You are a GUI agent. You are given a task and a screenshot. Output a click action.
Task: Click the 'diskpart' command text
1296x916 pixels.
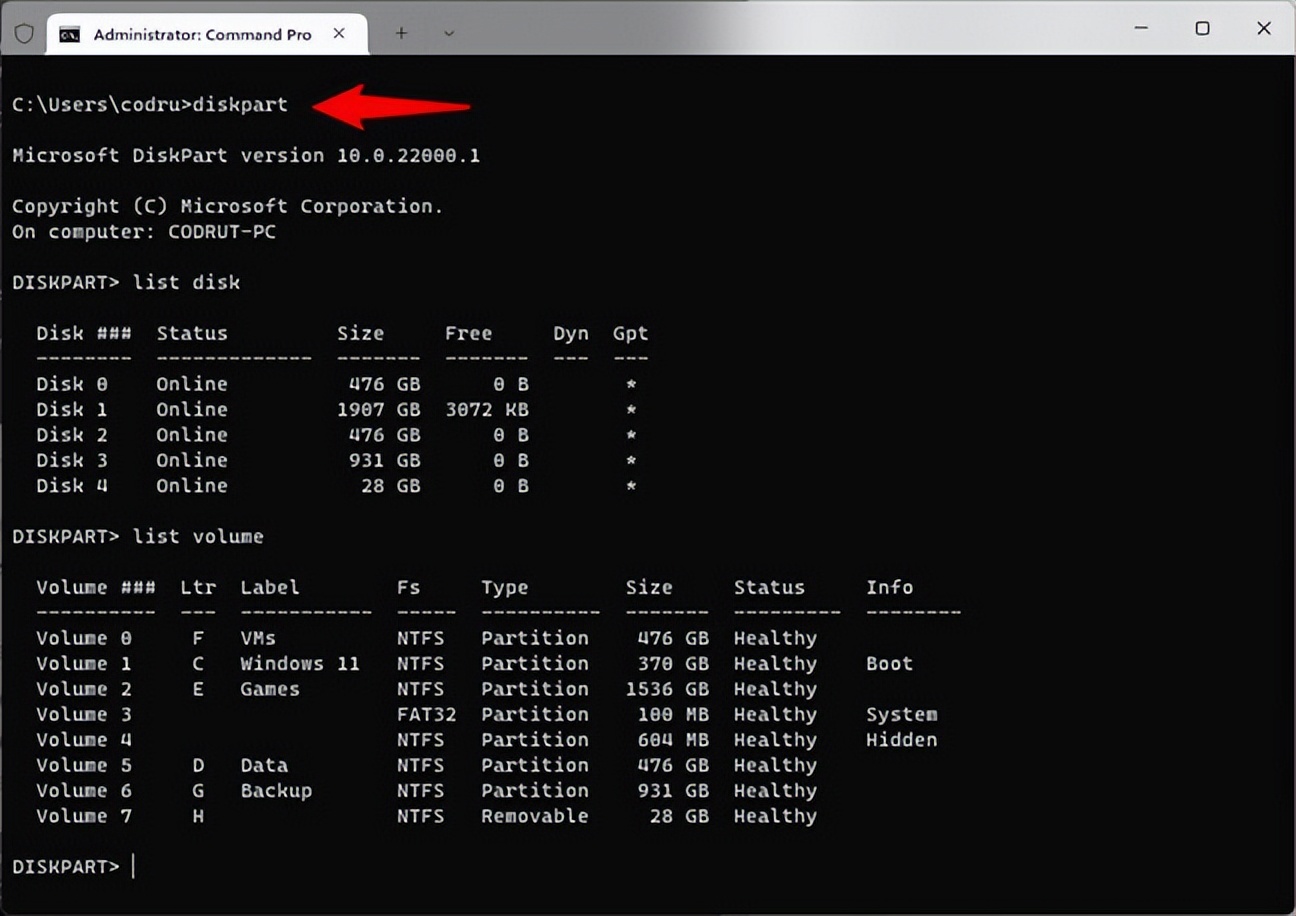point(240,105)
